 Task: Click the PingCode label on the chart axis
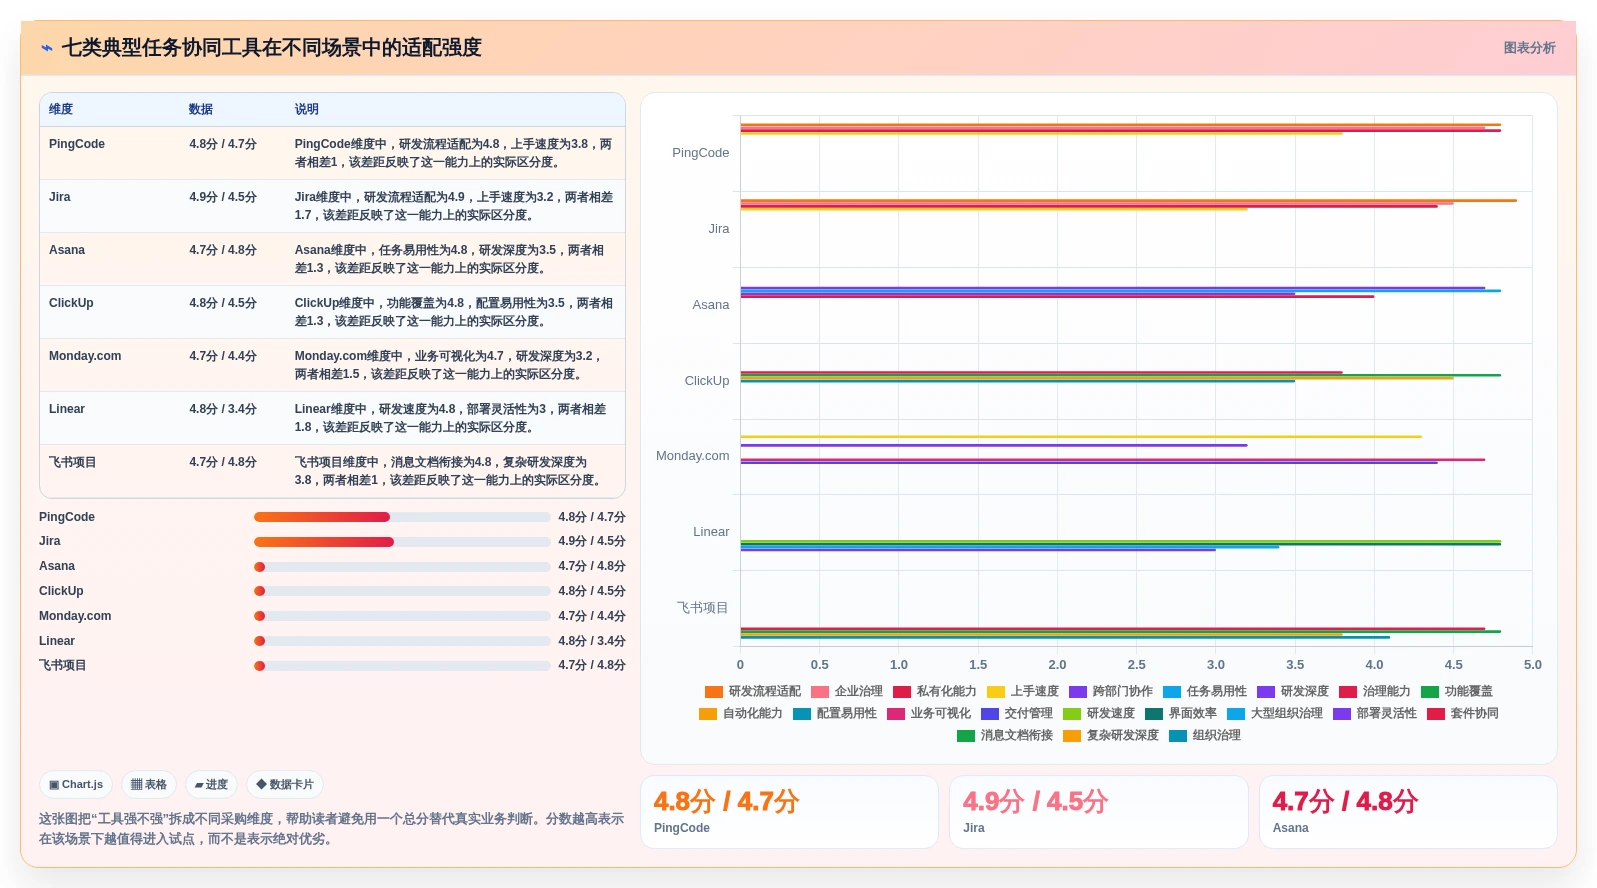click(x=700, y=153)
